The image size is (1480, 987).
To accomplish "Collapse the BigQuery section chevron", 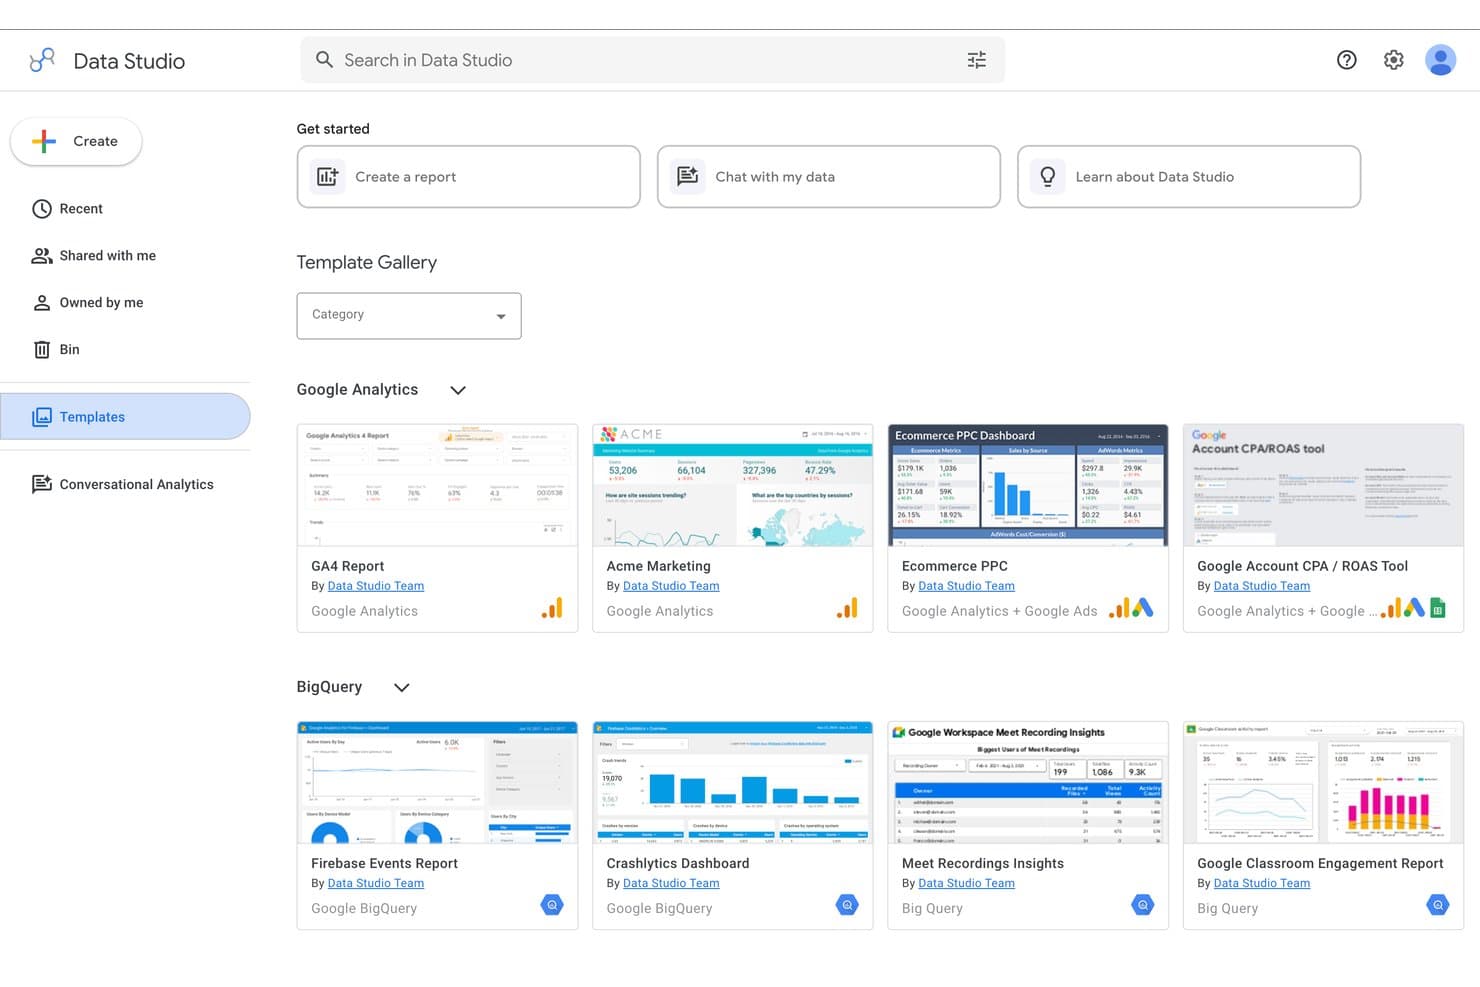I will (x=402, y=687).
